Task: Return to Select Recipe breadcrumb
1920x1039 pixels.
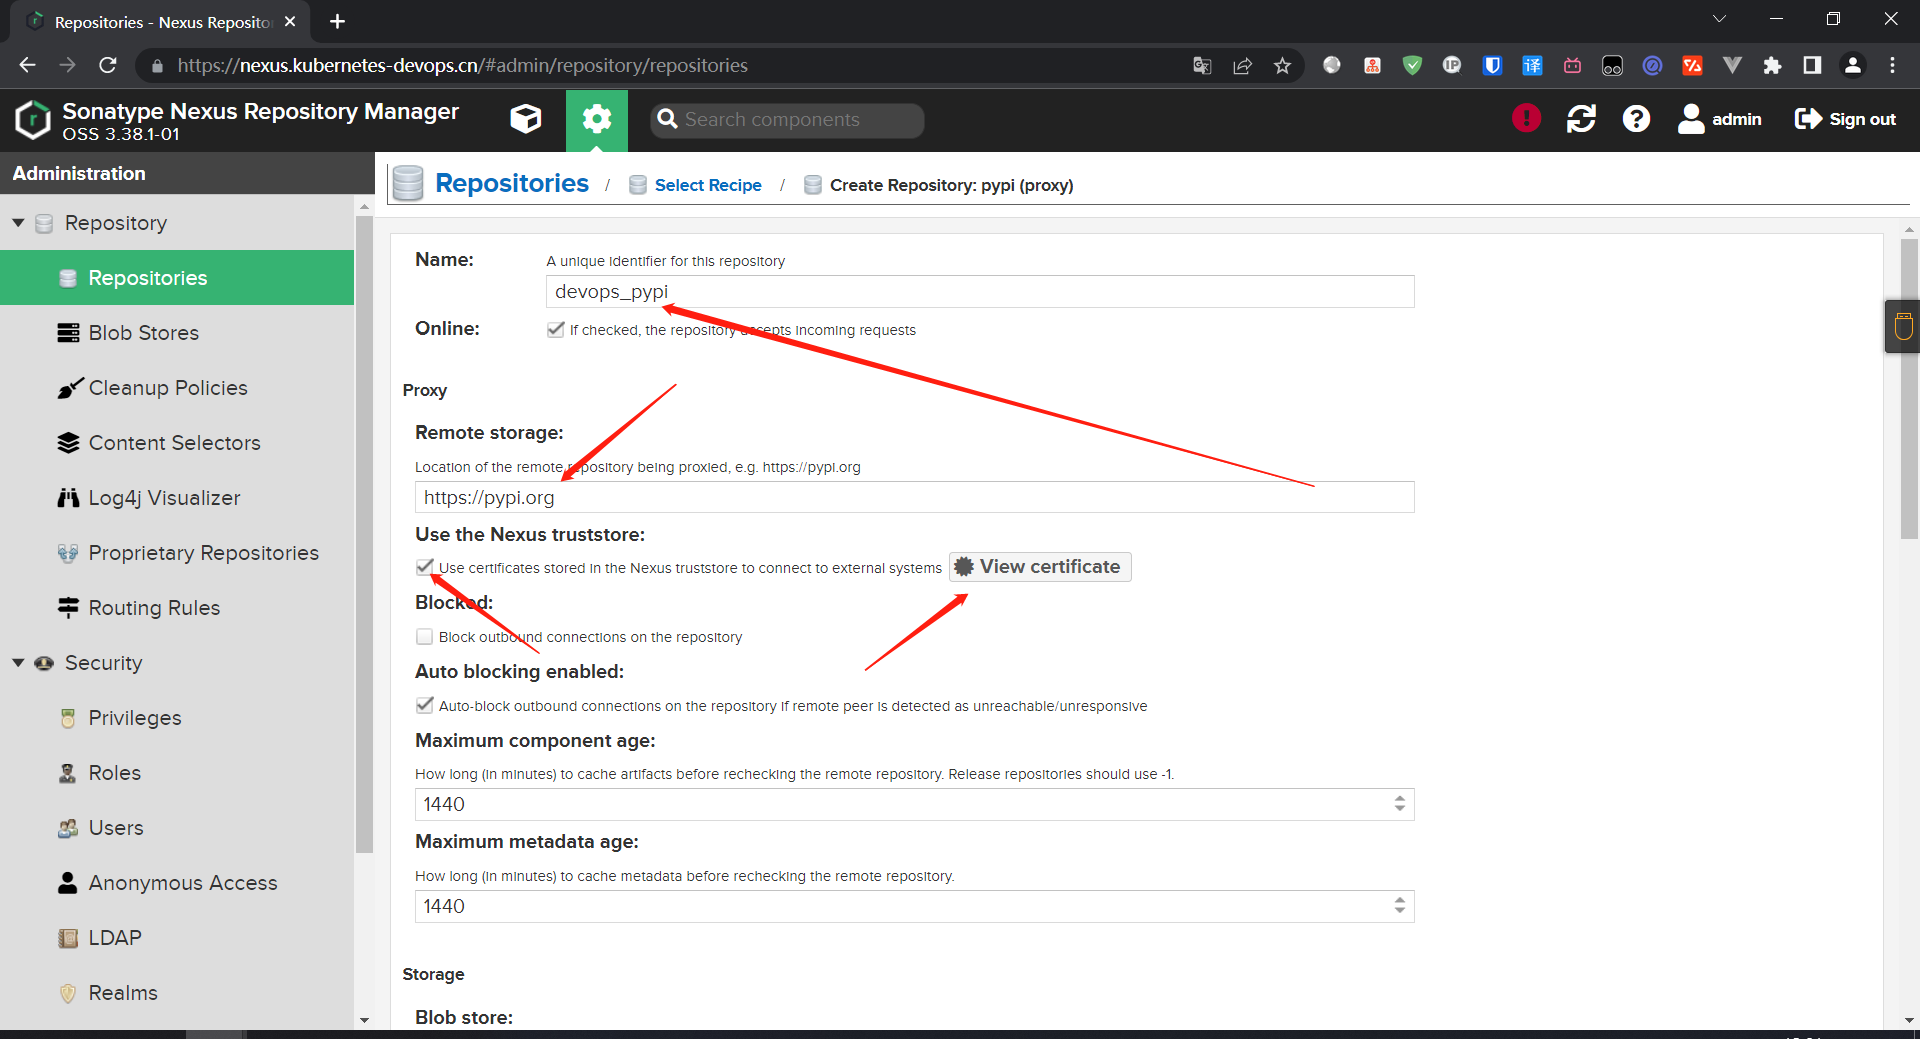Action: click(708, 185)
